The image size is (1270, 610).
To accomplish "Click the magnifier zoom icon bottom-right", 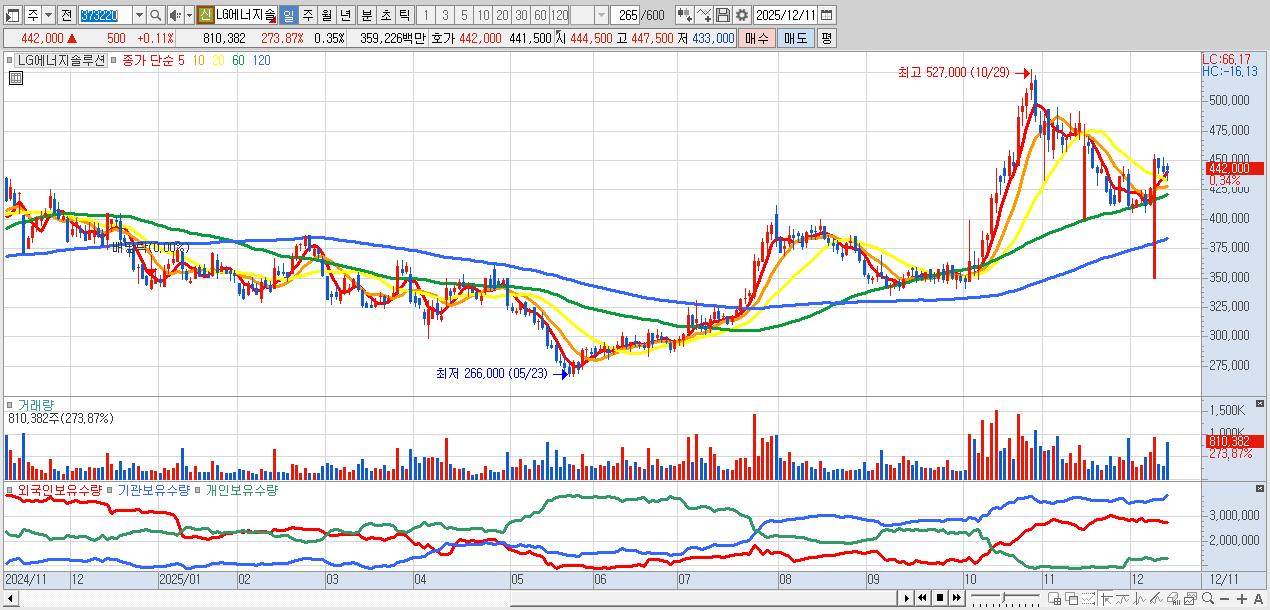I will pyautogui.click(x=1207, y=598).
